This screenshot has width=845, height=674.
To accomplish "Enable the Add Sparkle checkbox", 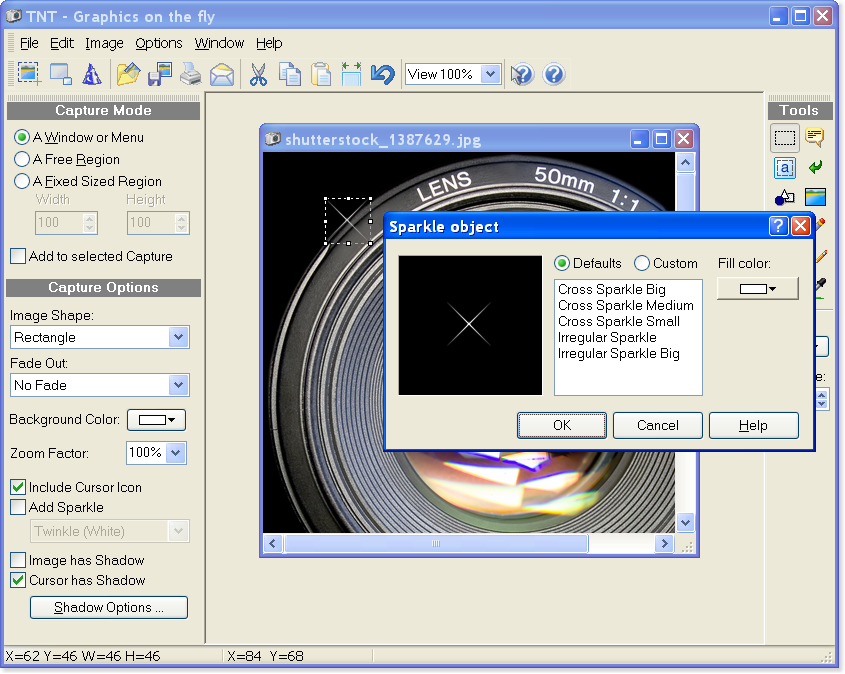I will coord(18,507).
